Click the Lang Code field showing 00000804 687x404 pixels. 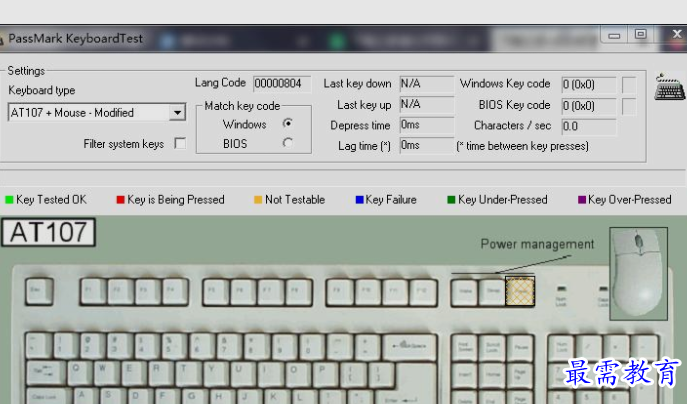coord(282,84)
